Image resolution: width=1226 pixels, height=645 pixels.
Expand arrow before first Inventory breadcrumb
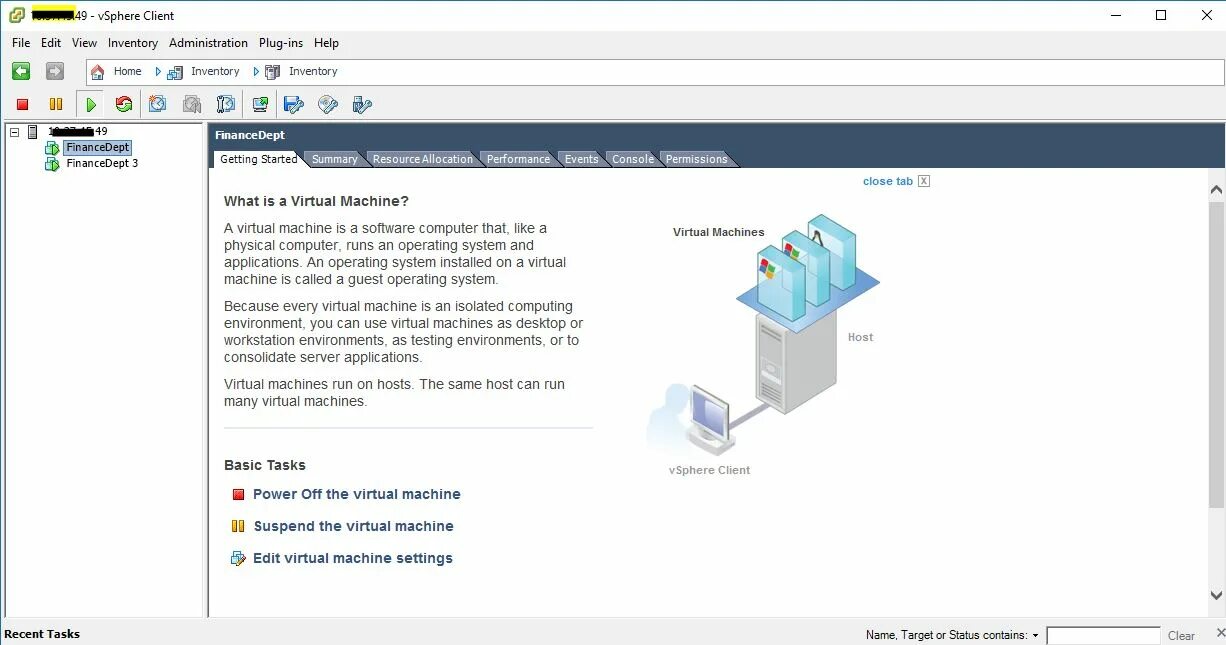[158, 72]
